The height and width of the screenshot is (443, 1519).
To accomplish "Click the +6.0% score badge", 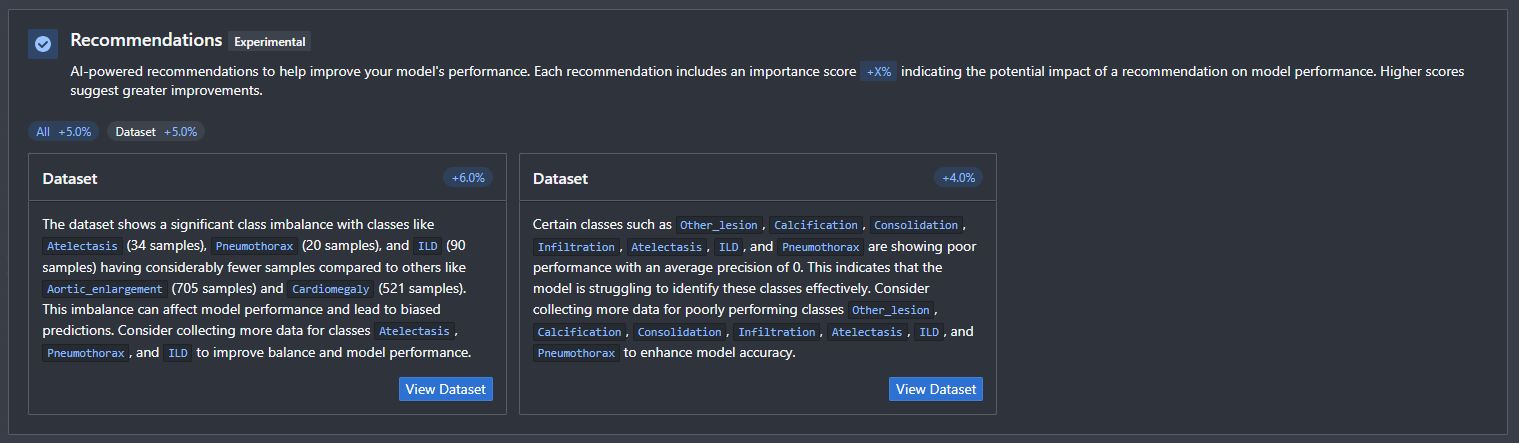I will click(468, 178).
